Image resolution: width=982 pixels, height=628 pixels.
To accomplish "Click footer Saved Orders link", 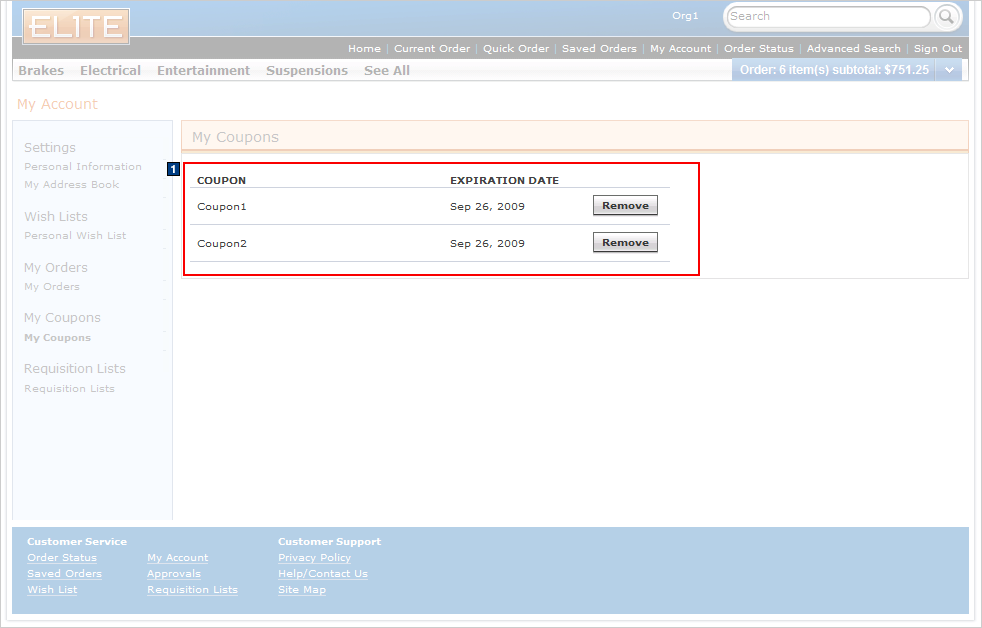I will tap(64, 574).
